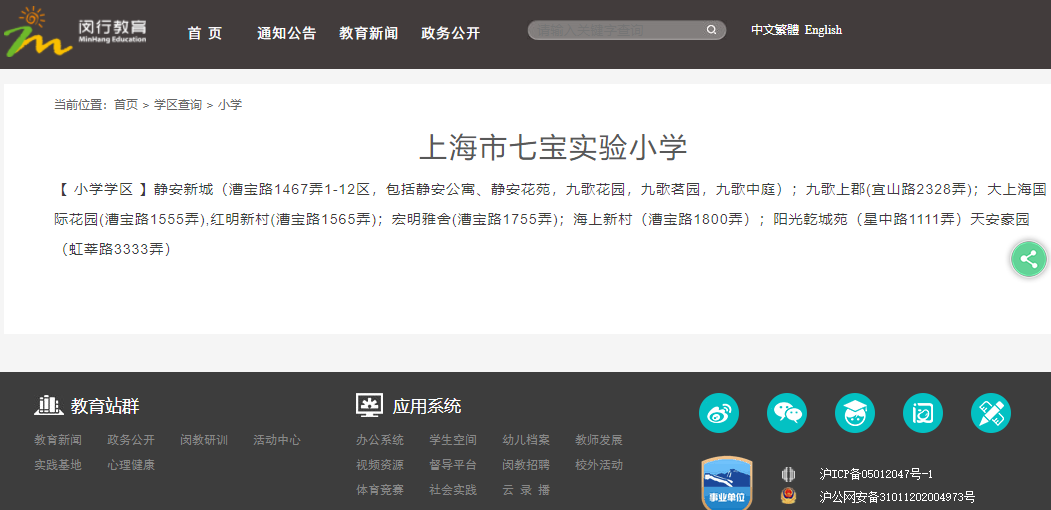The width and height of the screenshot is (1051, 510).
Task: Click the police emblem beside 沪公网安备
Action: (788, 496)
